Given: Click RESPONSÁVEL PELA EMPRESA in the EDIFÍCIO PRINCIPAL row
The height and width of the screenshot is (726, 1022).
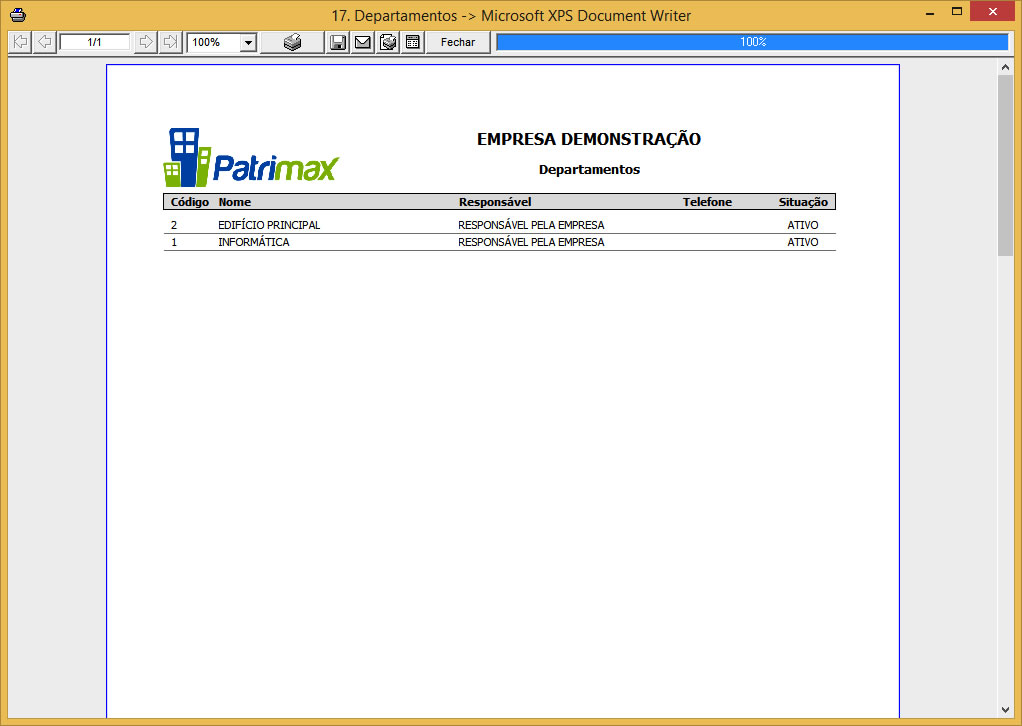Looking at the screenshot, I should pyautogui.click(x=531, y=225).
